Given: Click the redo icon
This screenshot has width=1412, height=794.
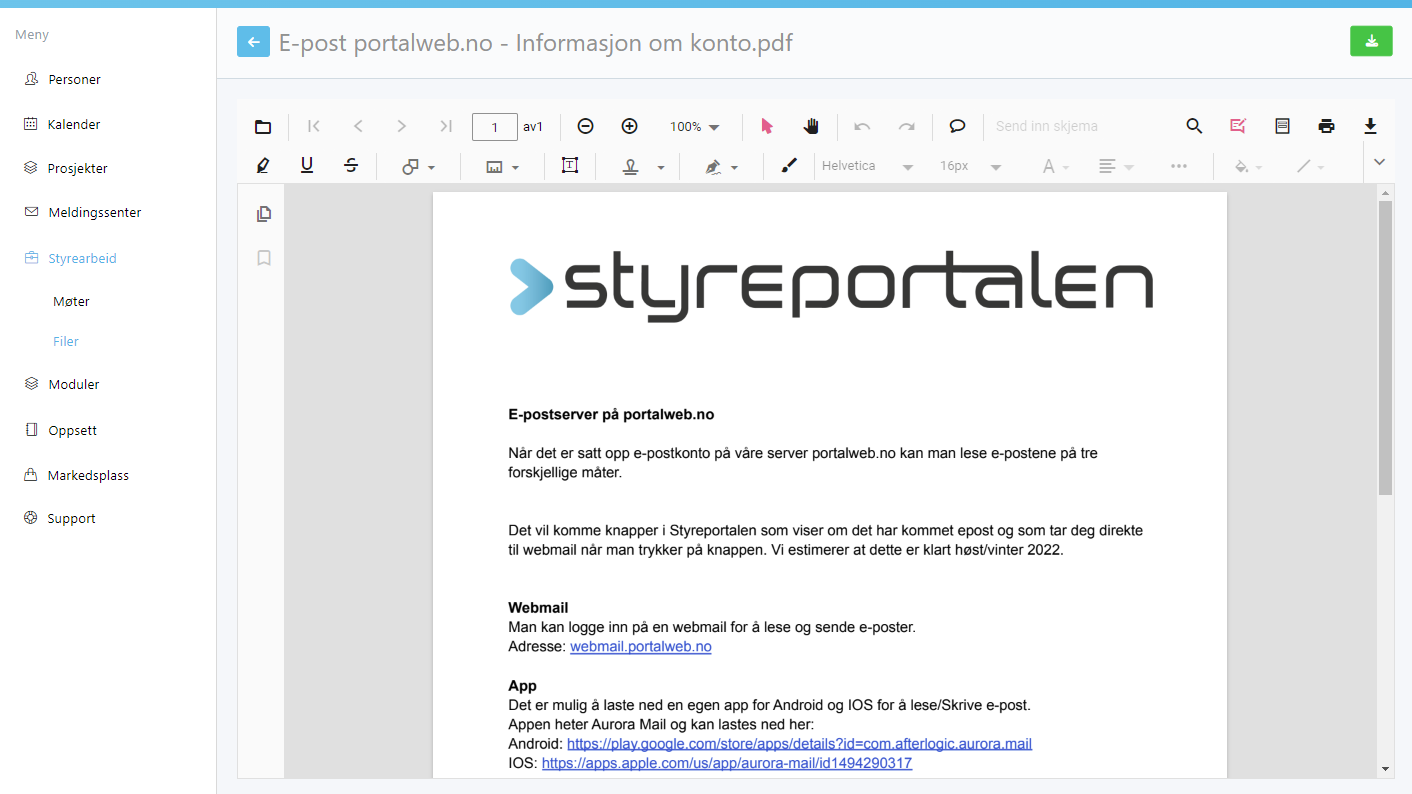Looking at the screenshot, I should coord(906,126).
